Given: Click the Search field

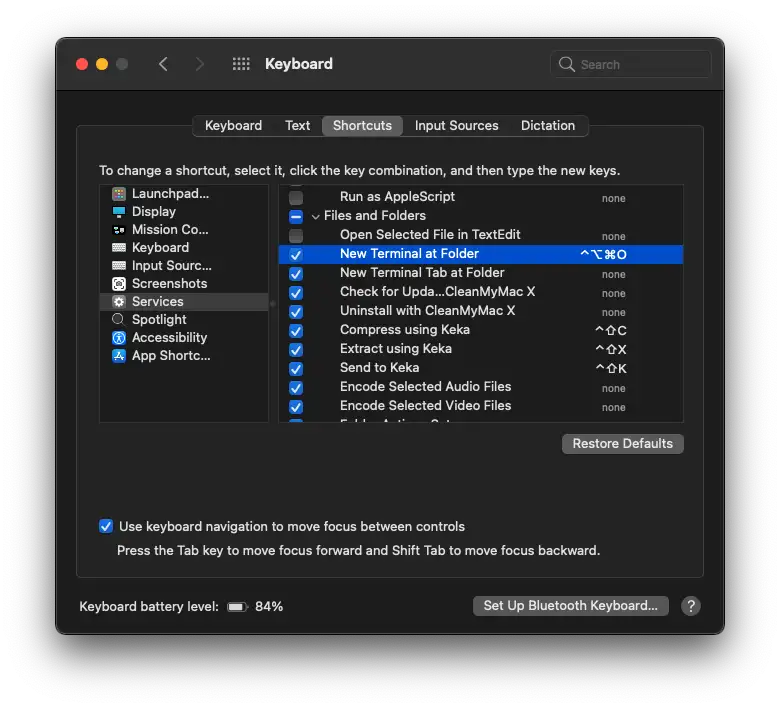Looking at the screenshot, I should 631,64.
